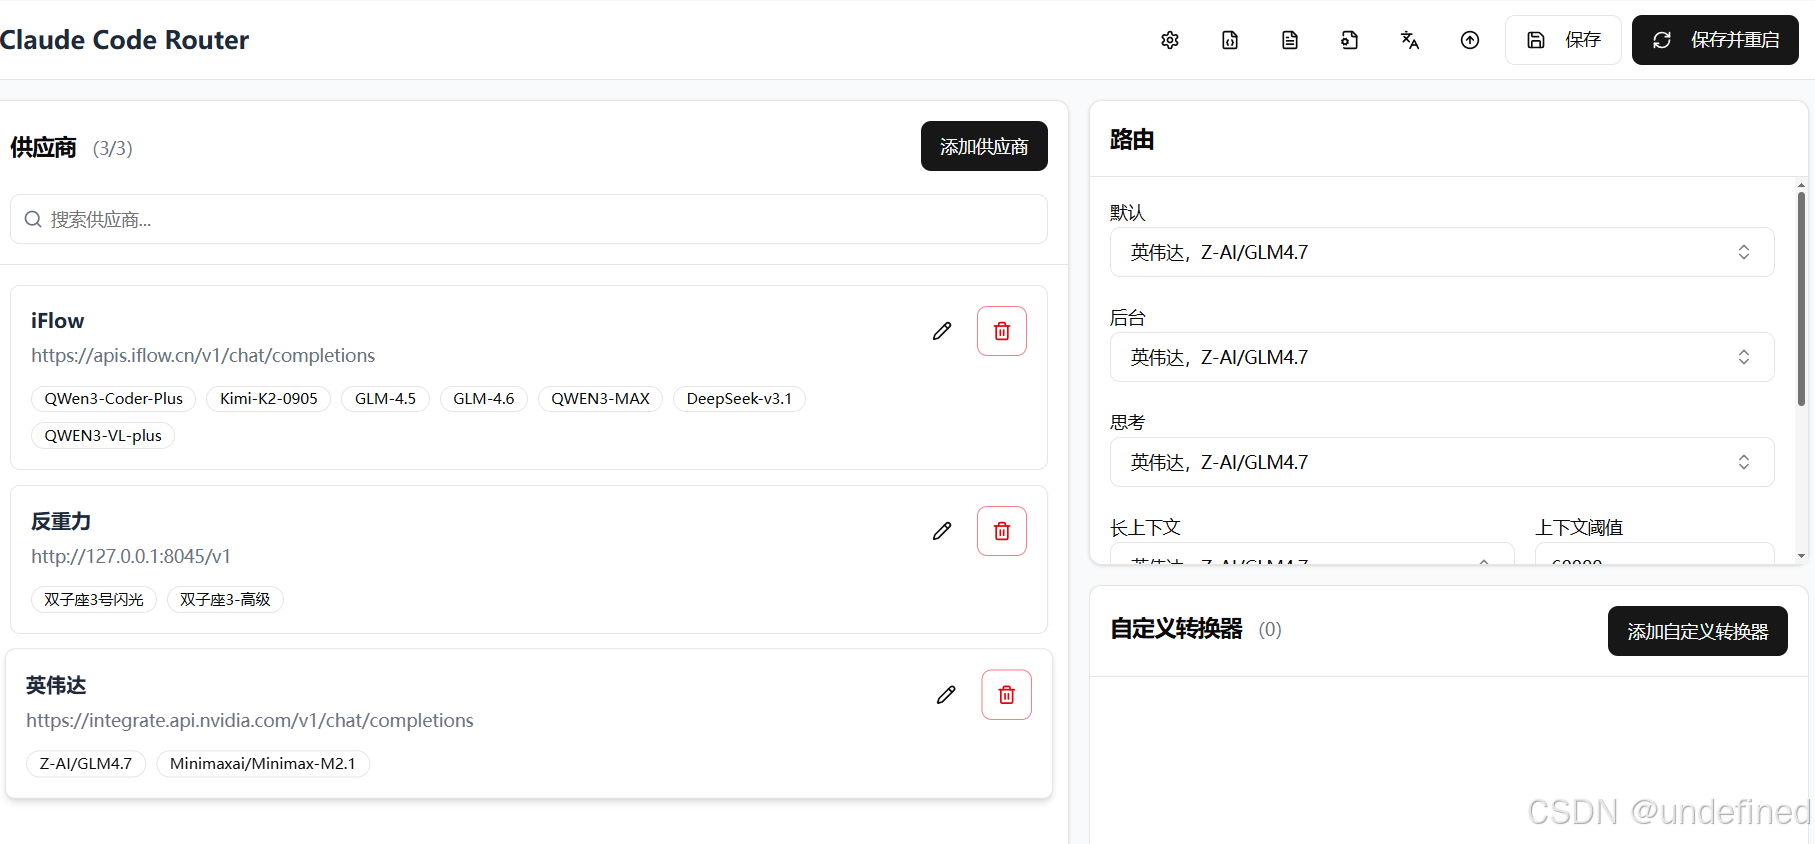The image size is (1815, 844).
Task: Click the Minimaxai/Minimax-M2.1 model tag
Action: point(263,763)
